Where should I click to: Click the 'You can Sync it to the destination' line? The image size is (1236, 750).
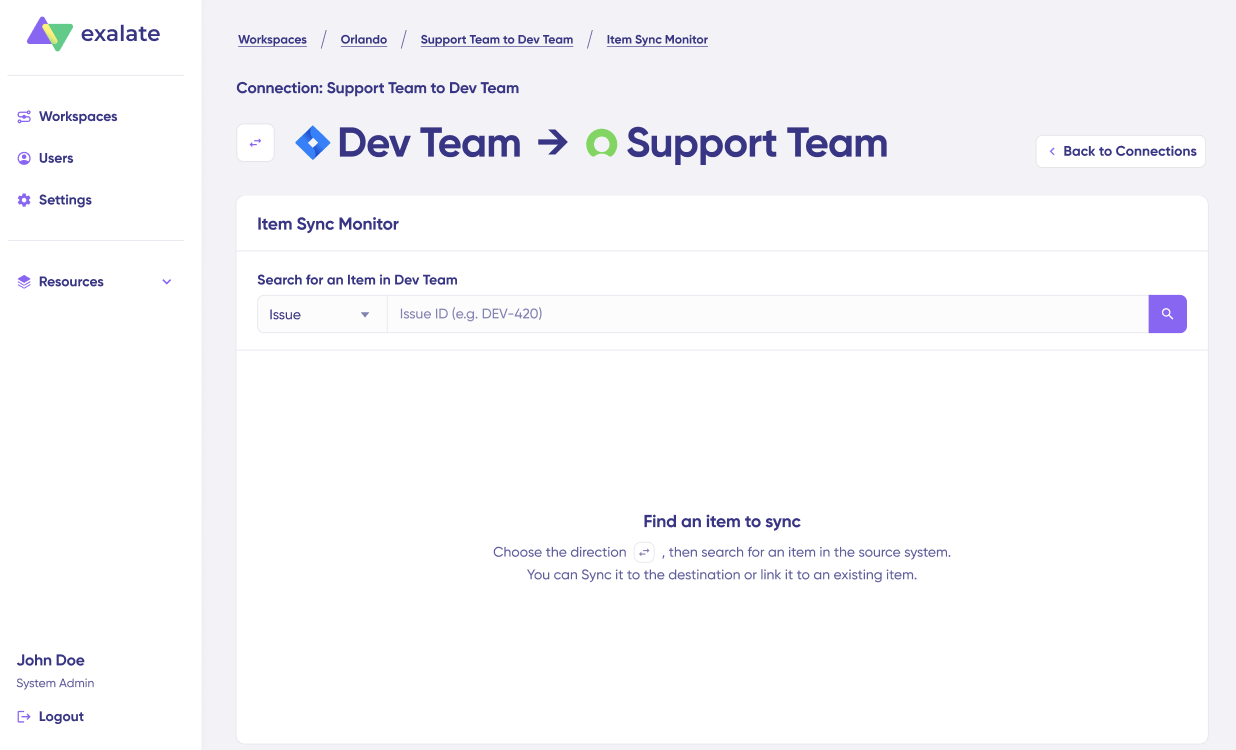(x=722, y=575)
